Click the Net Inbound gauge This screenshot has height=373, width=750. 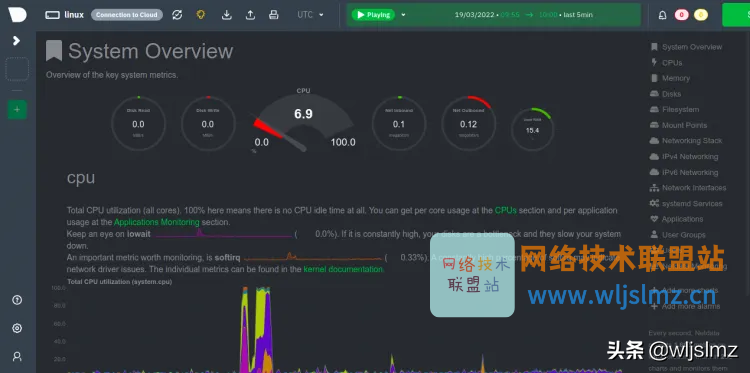tap(399, 124)
